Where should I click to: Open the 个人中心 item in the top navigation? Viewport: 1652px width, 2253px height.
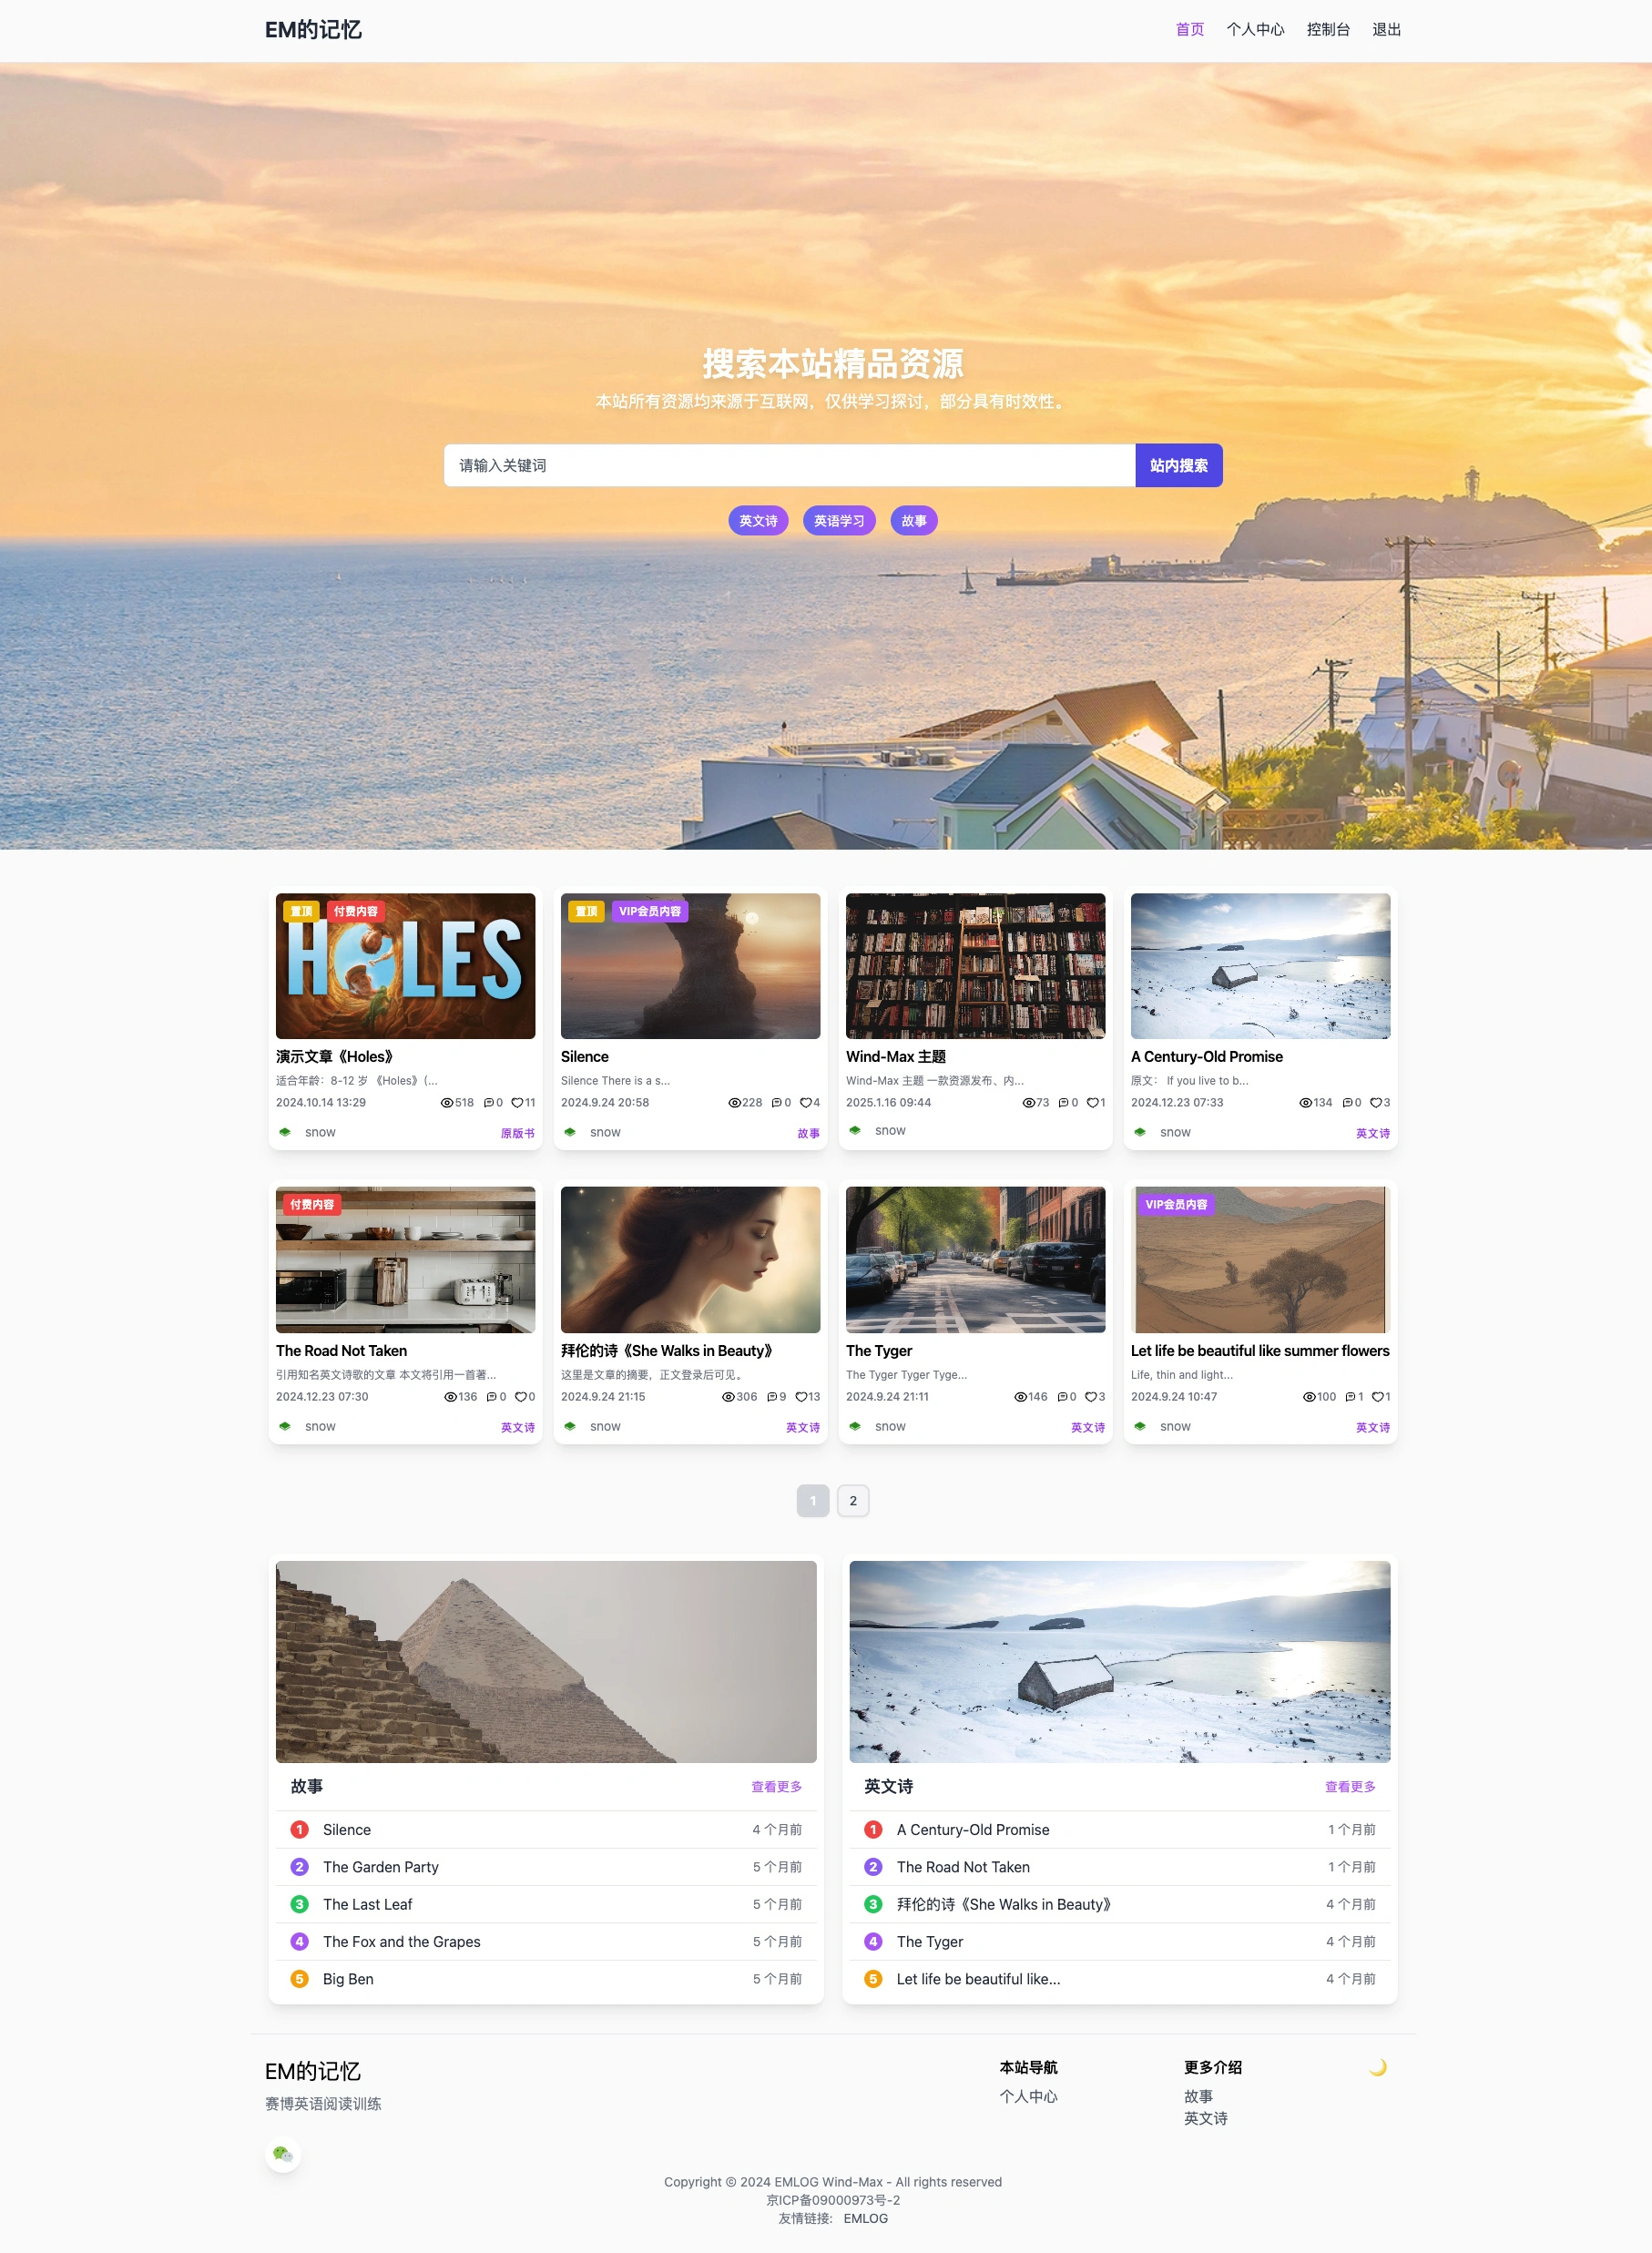tap(1255, 30)
